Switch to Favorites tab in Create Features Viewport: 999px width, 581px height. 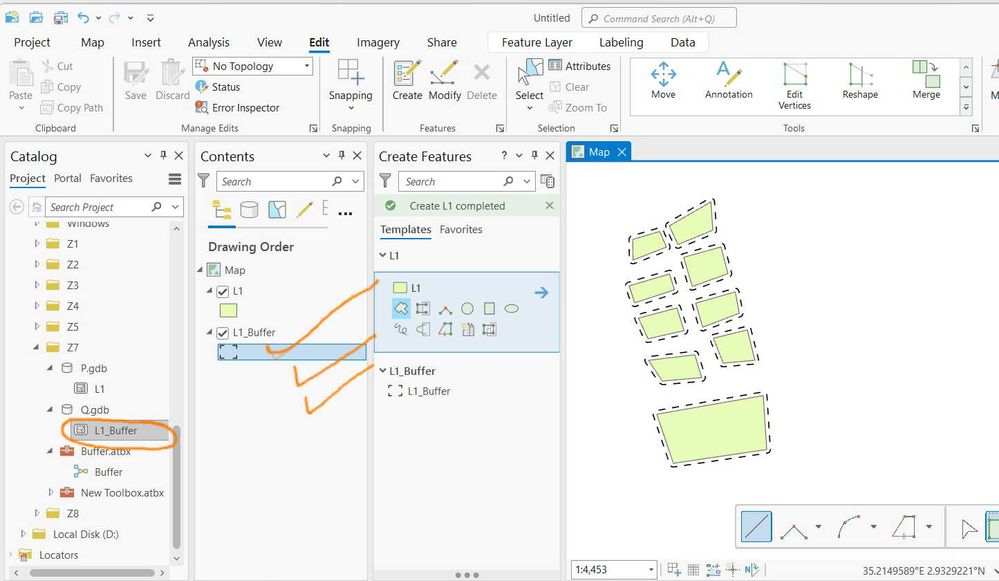[x=461, y=229]
